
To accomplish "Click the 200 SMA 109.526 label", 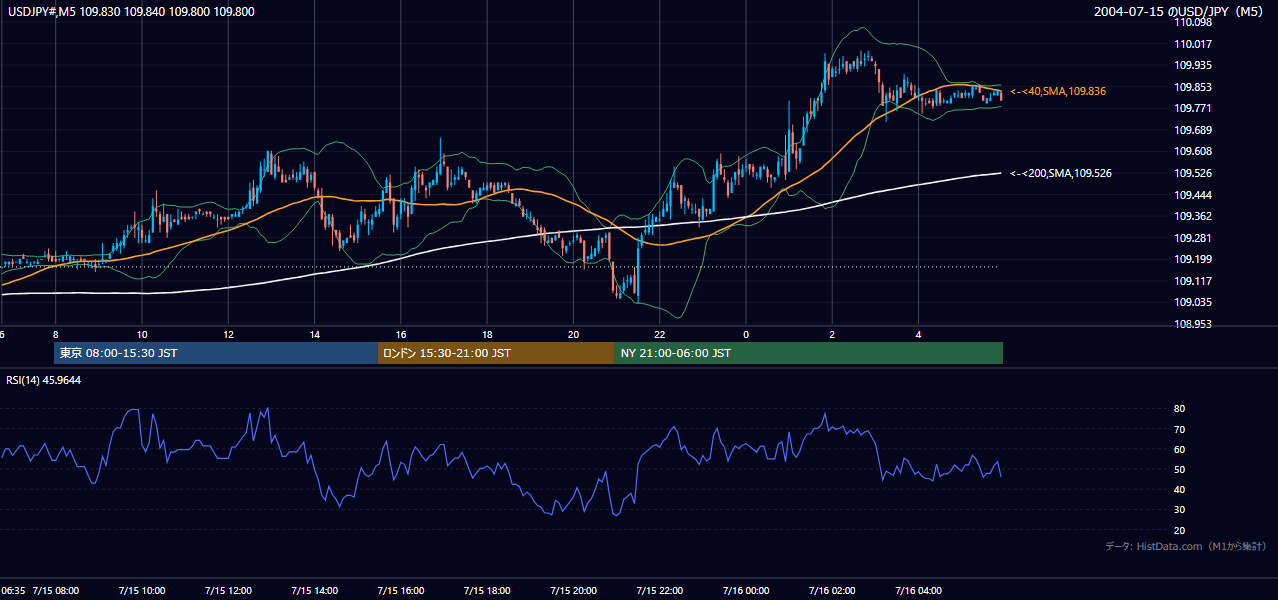I will 1061,173.
